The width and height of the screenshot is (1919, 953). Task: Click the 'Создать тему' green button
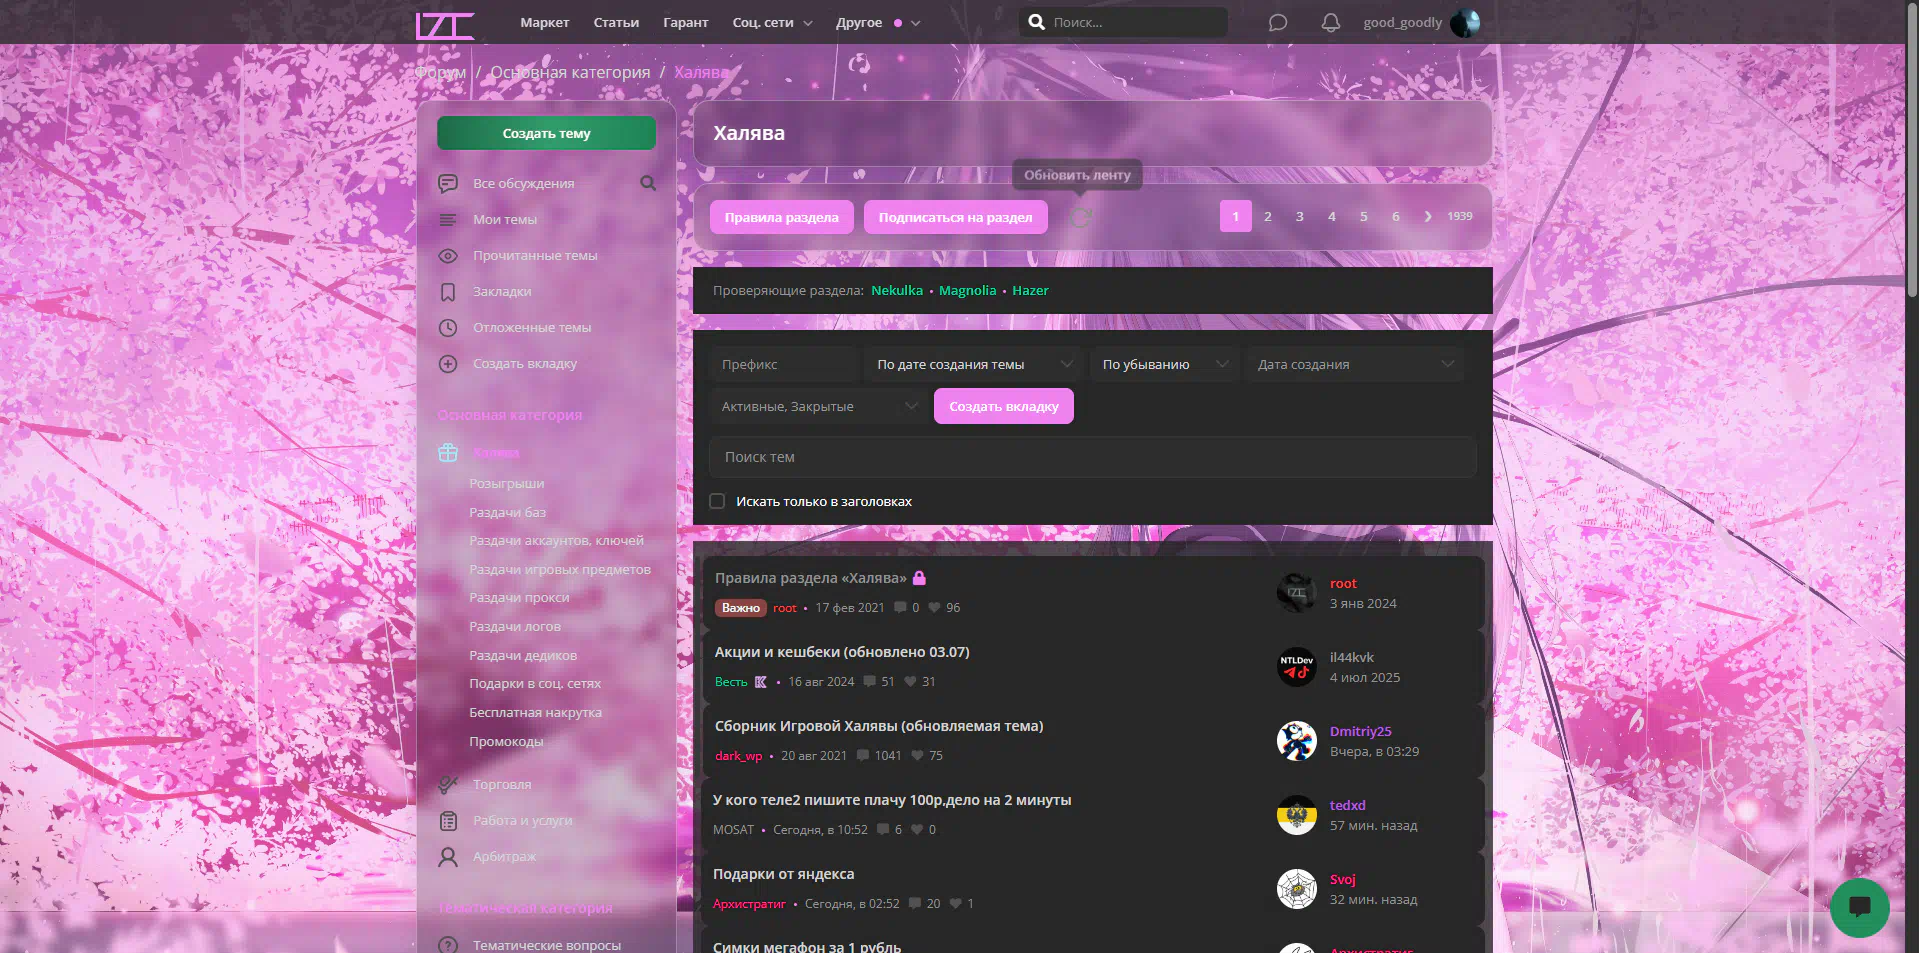tap(546, 133)
